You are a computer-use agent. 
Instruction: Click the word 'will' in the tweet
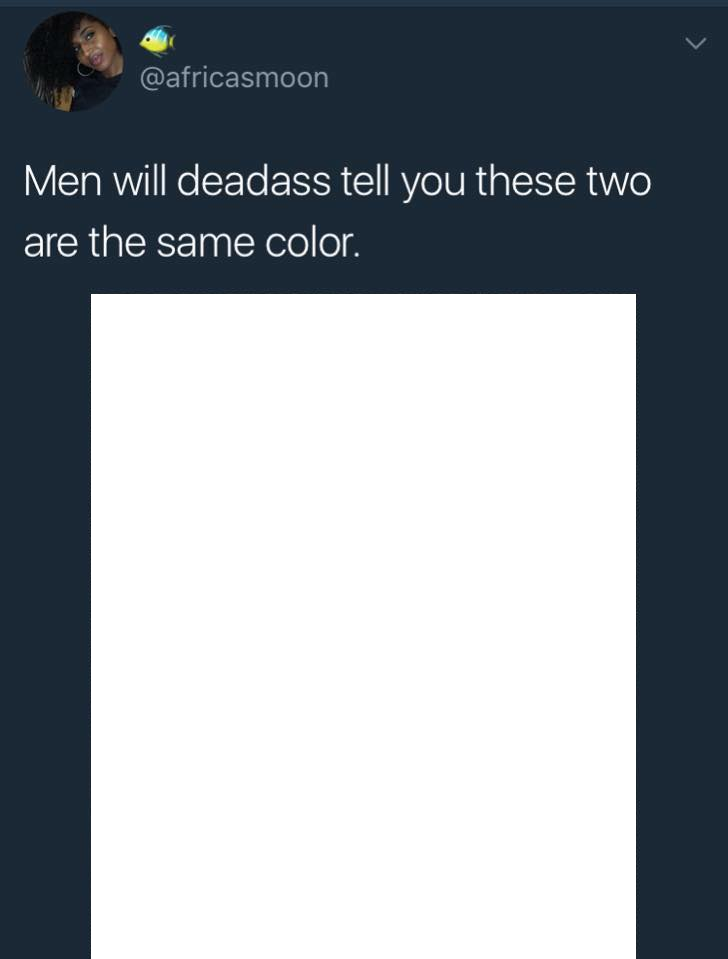(x=139, y=181)
